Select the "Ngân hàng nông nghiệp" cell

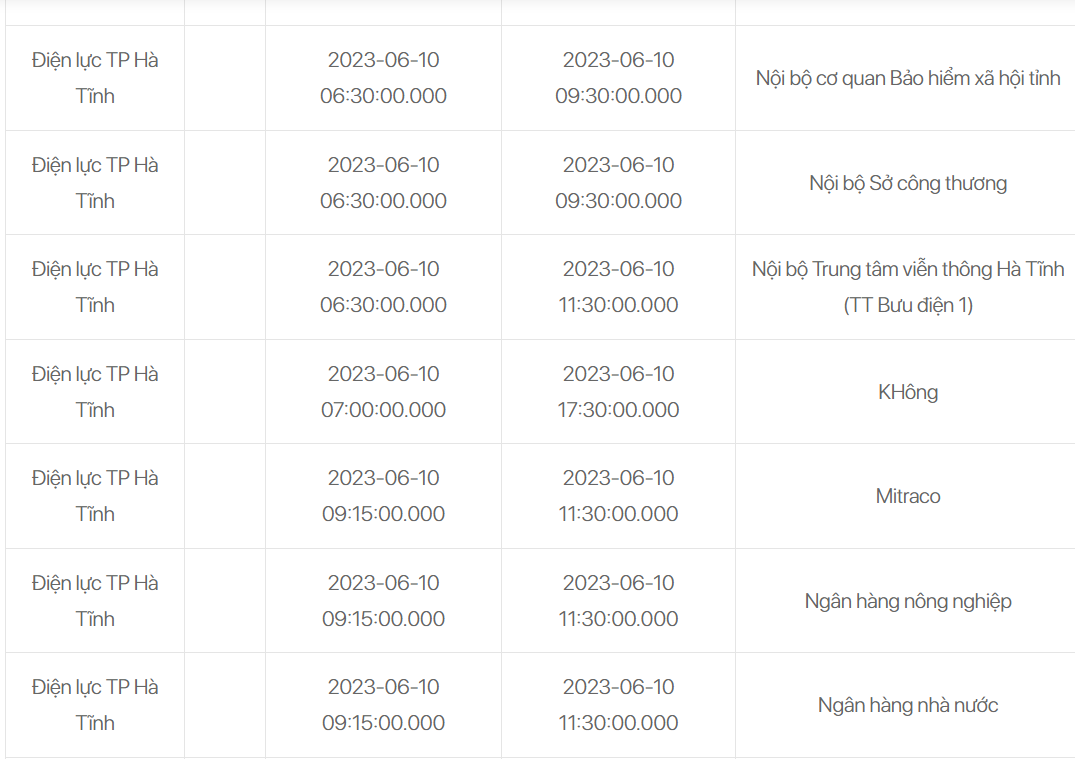pos(907,601)
